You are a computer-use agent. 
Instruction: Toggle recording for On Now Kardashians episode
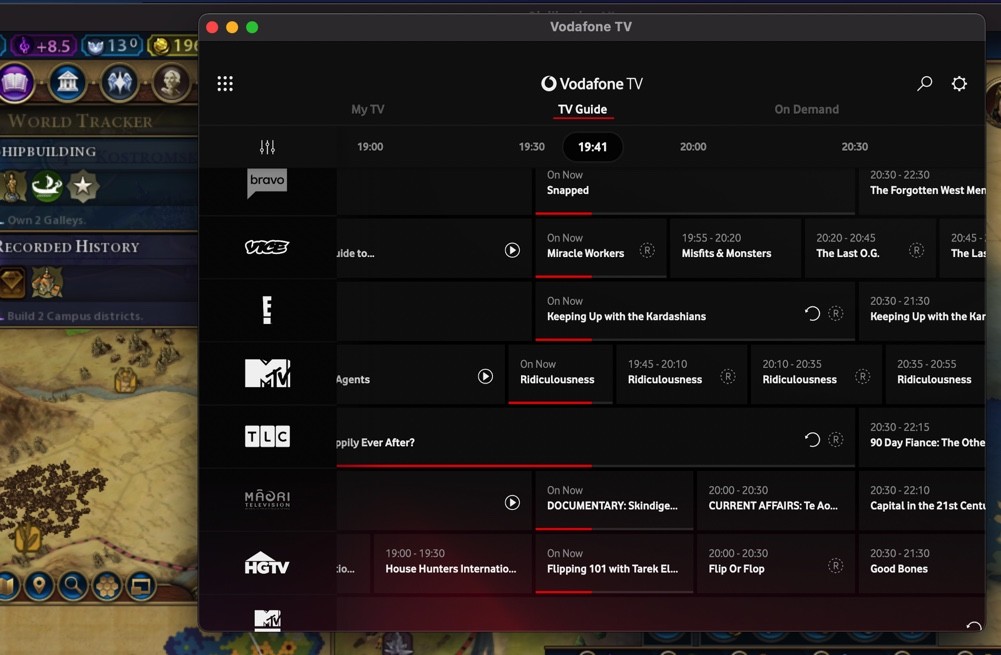pyautogui.click(x=836, y=313)
